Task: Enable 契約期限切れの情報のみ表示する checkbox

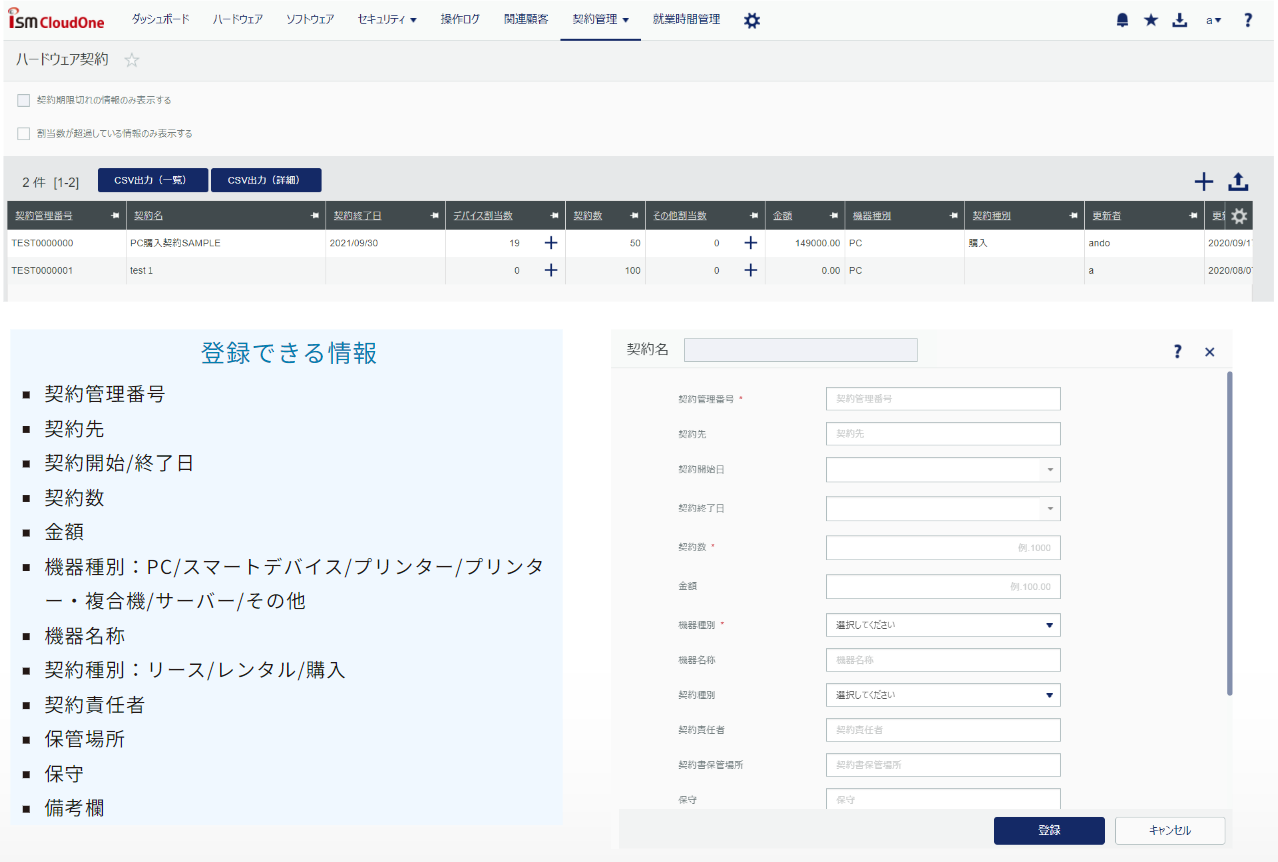Action: [24, 100]
